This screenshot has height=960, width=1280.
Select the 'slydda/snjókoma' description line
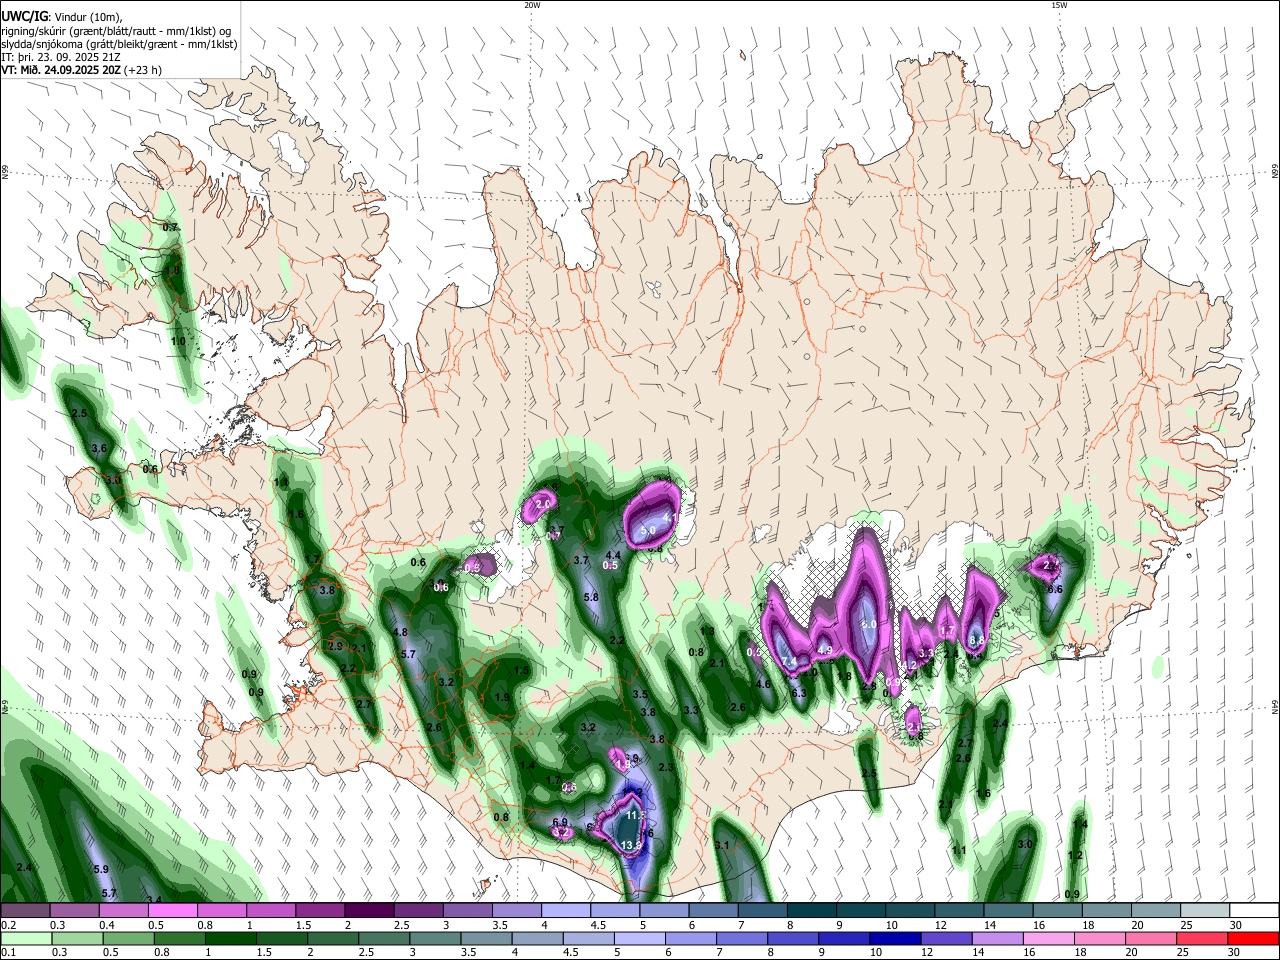click(x=119, y=44)
